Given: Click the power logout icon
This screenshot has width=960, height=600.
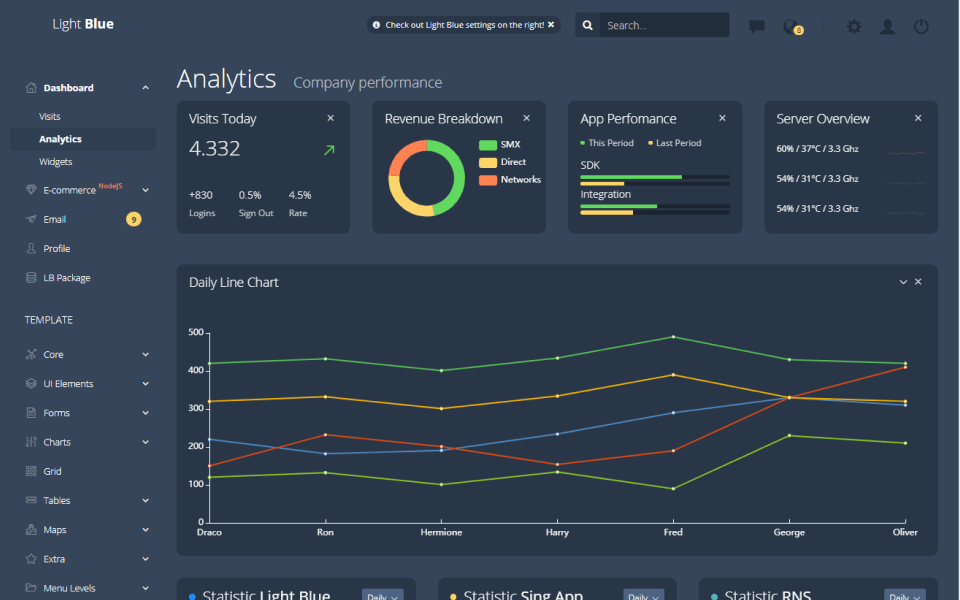Looking at the screenshot, I should [921, 27].
